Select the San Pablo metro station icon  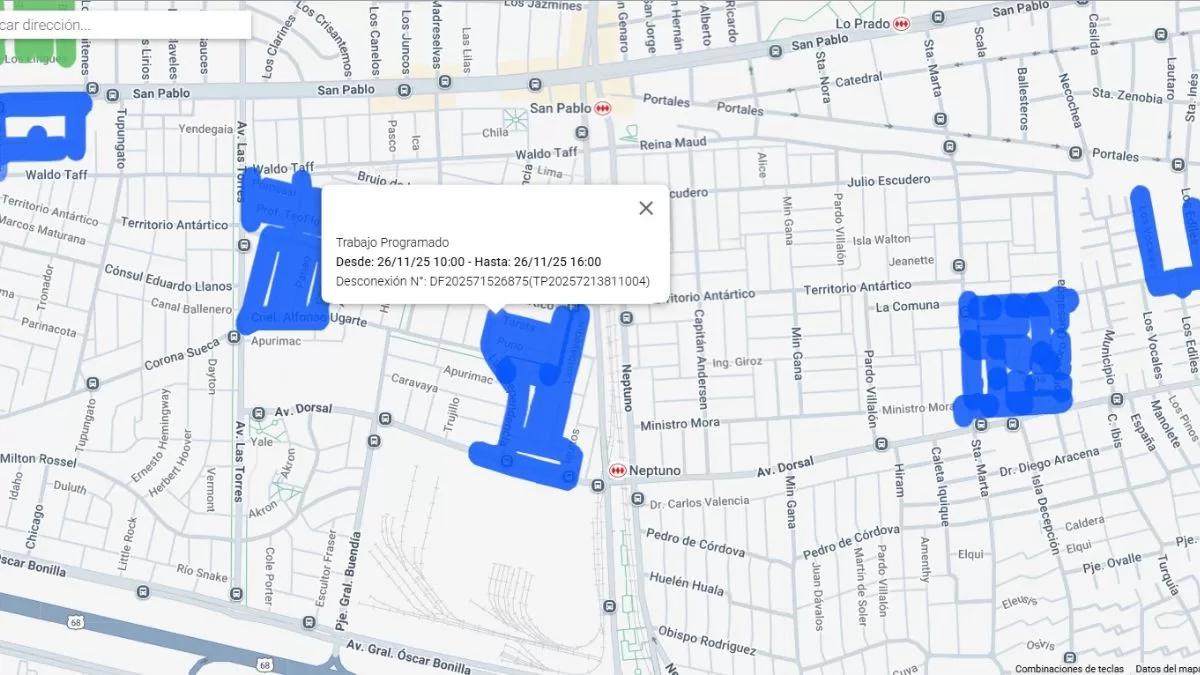[x=602, y=108]
